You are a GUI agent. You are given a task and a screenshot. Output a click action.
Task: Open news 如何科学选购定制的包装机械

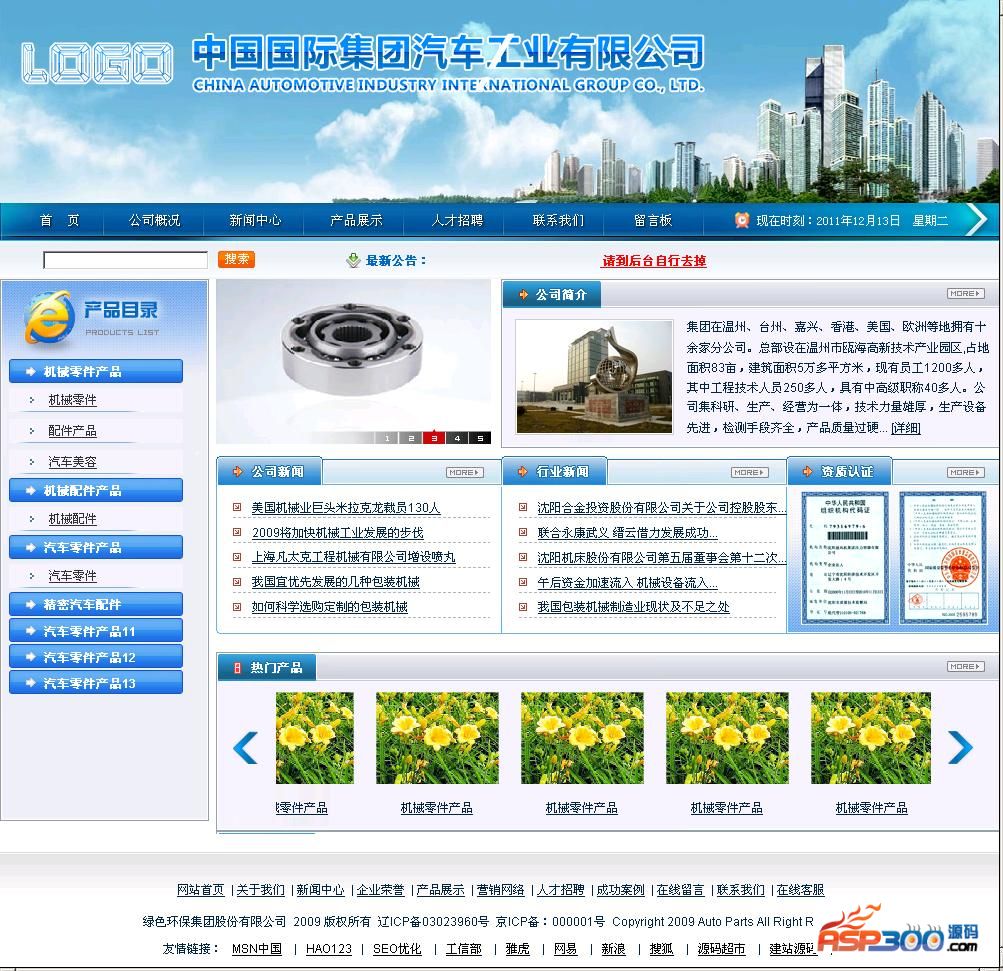click(329, 607)
